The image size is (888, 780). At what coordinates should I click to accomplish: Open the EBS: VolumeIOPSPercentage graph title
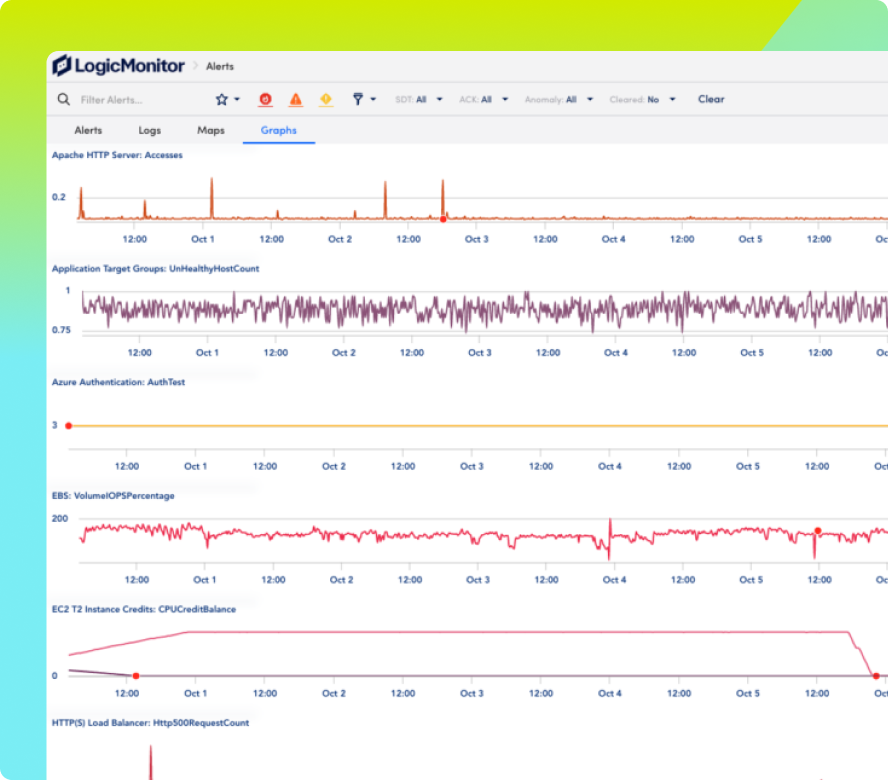point(113,496)
